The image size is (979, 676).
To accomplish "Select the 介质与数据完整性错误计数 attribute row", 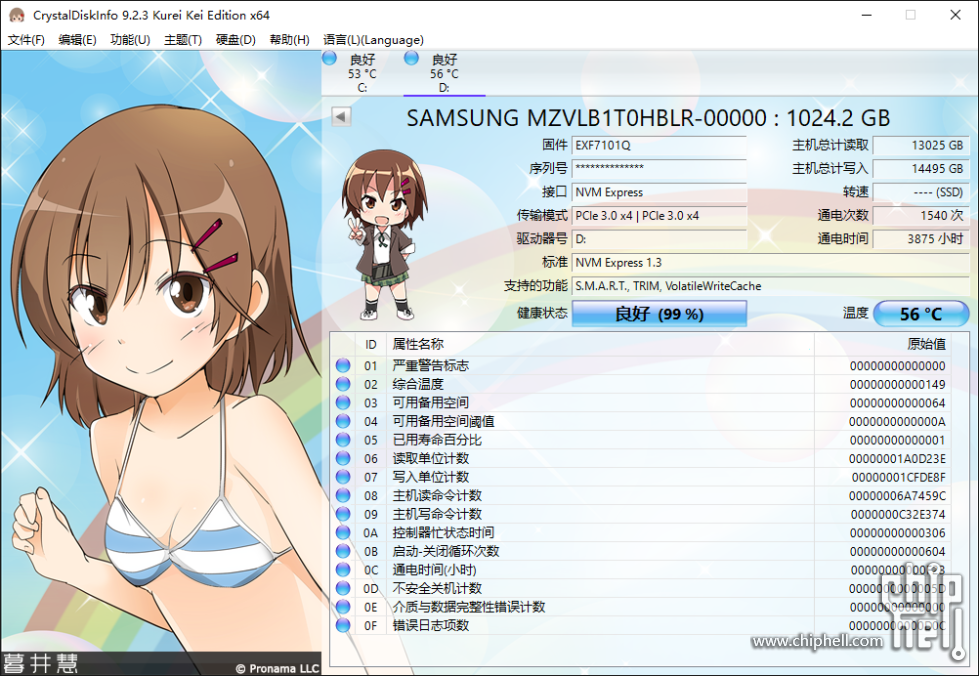I will (x=641, y=607).
